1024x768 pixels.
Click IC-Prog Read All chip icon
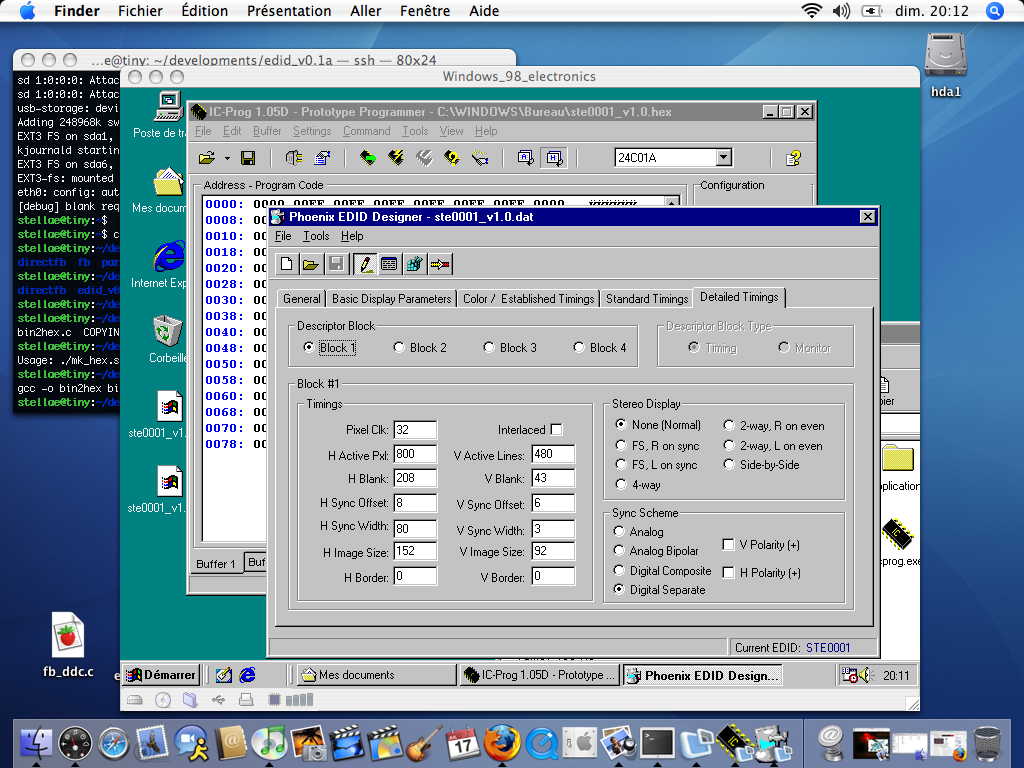[x=368, y=158]
